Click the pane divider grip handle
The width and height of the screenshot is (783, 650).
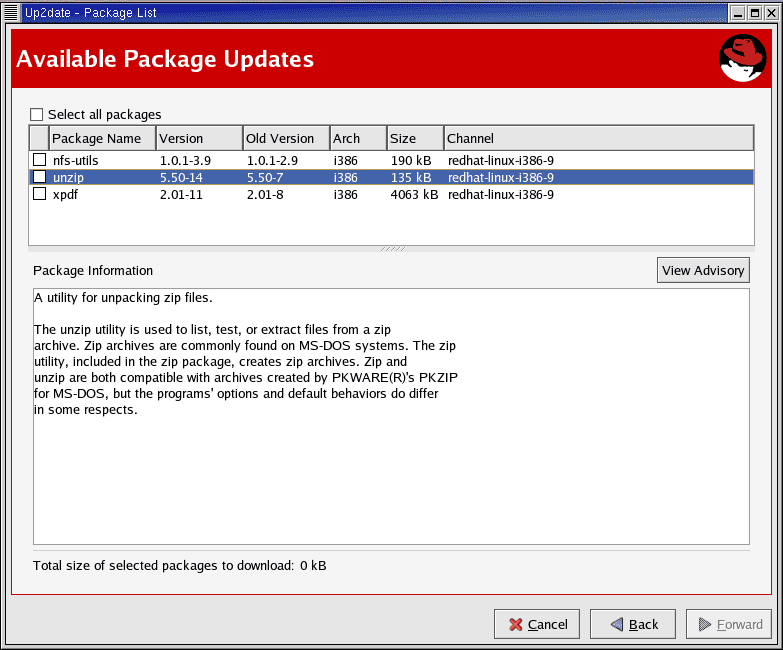point(392,249)
